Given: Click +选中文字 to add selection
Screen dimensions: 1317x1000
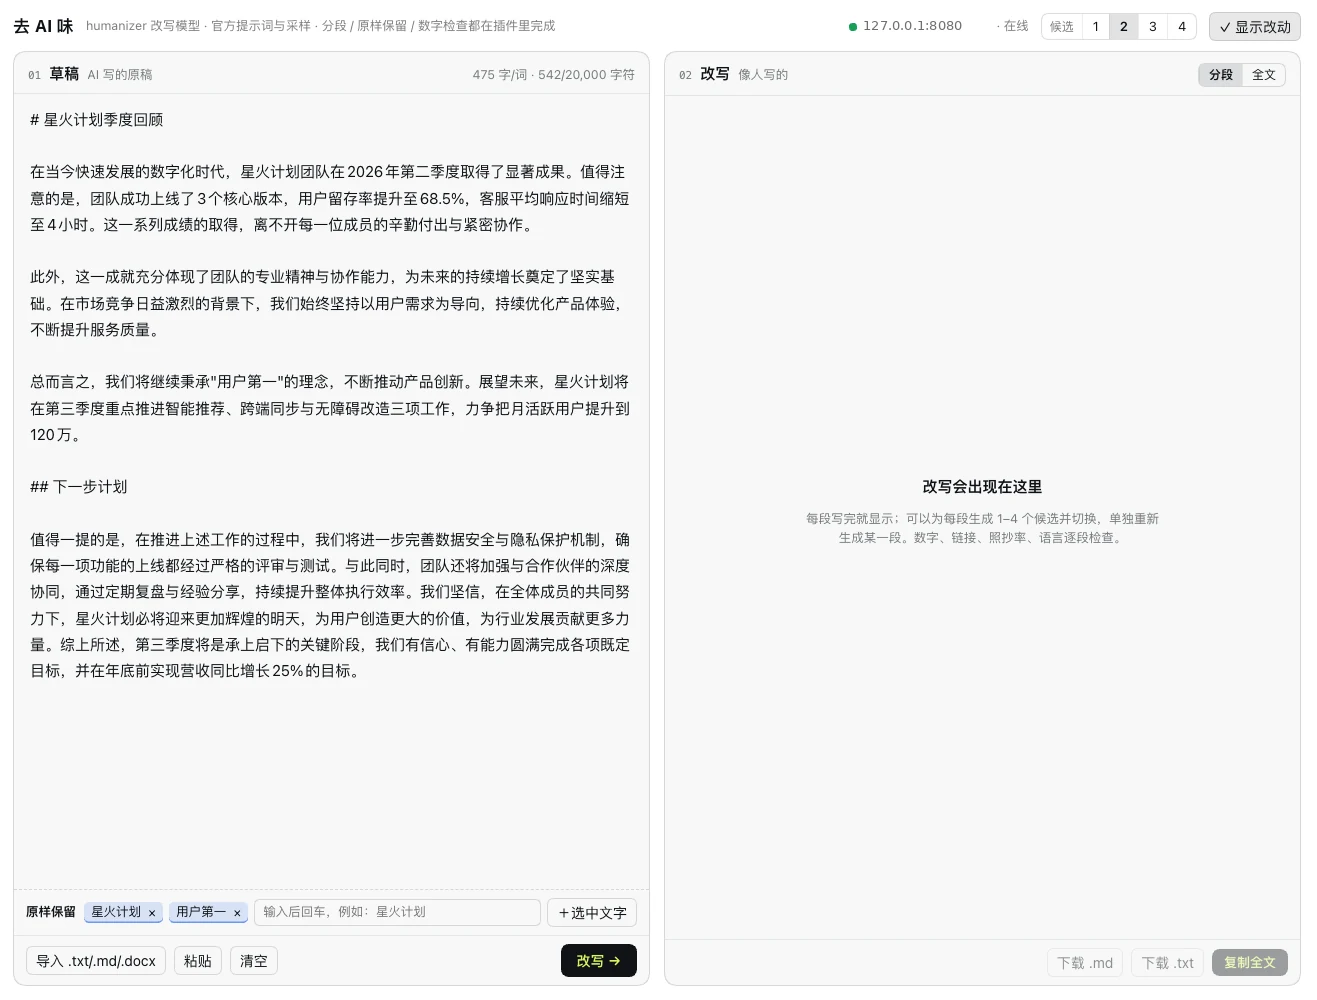Looking at the screenshot, I should click(592, 913).
